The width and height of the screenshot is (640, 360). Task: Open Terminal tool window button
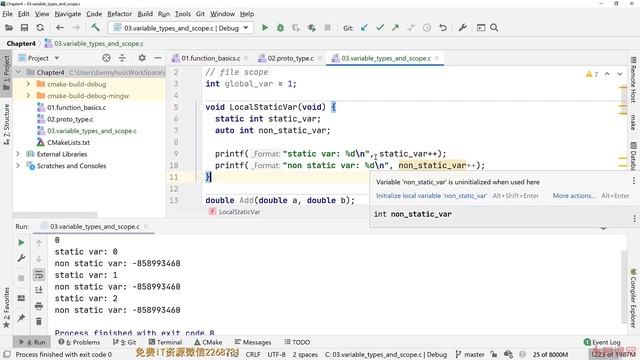pyautogui.click(x=165, y=342)
